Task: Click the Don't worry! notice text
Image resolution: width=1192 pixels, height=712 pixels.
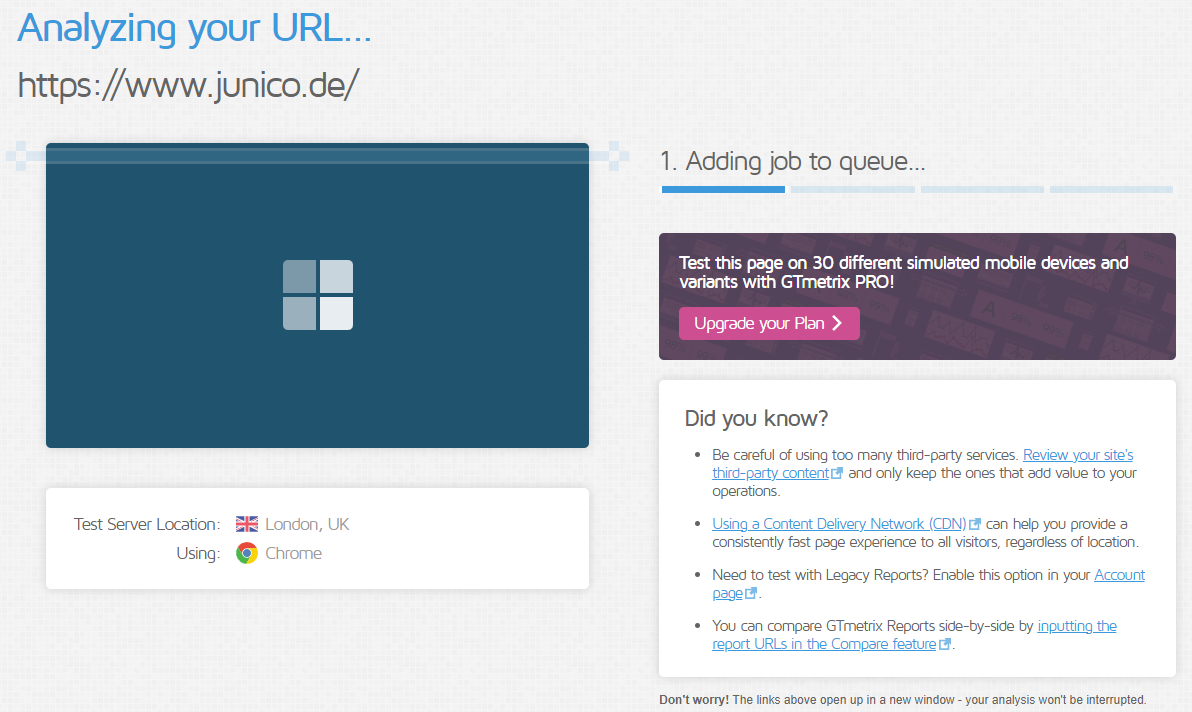Action: pyautogui.click(x=902, y=700)
